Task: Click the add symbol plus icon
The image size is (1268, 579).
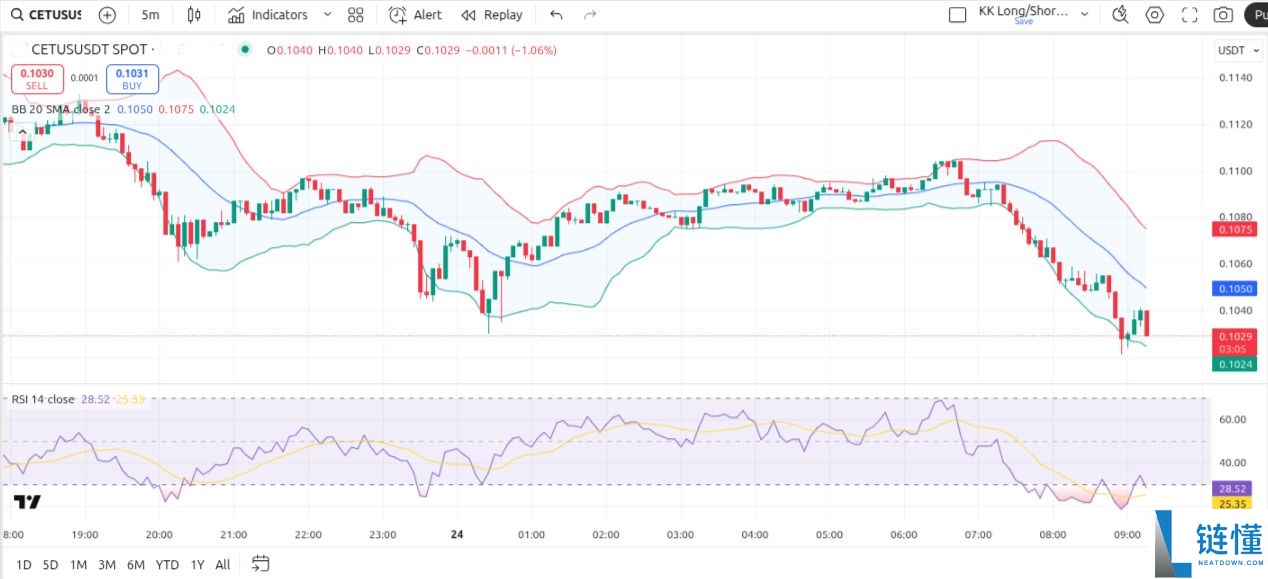Action: [107, 15]
